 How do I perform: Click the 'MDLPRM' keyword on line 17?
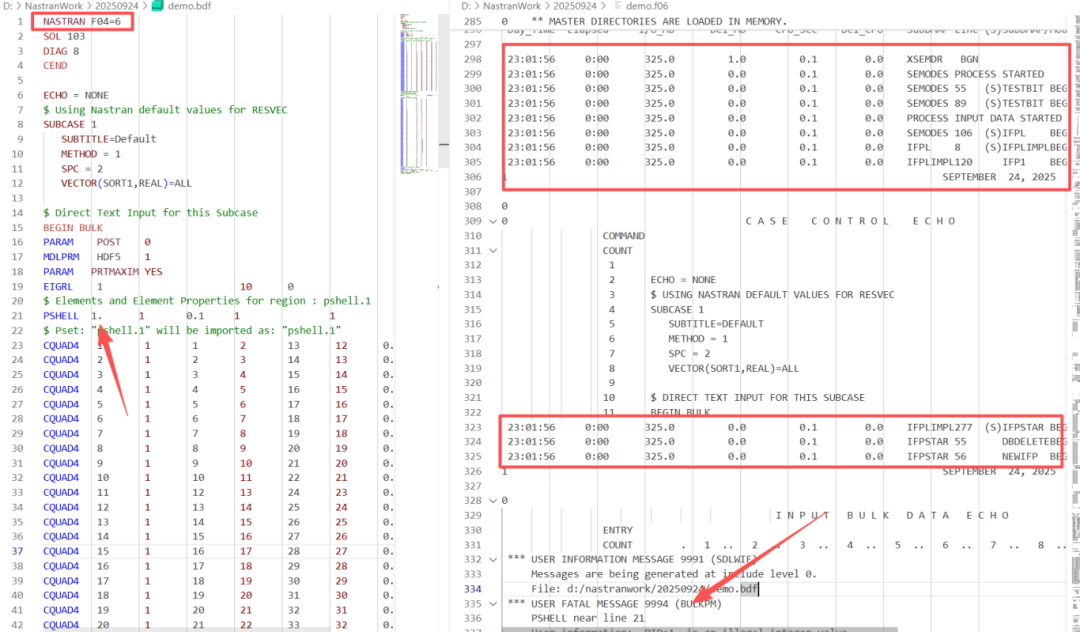[x=61, y=257]
